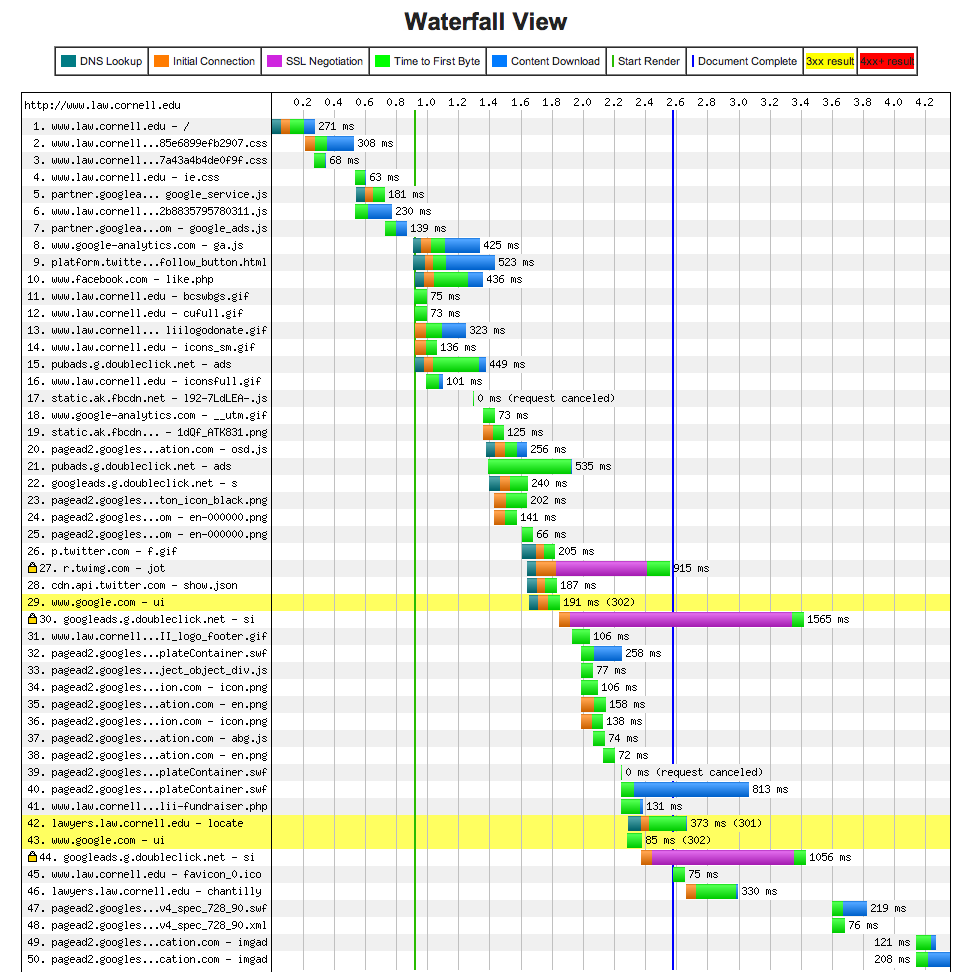The width and height of the screenshot is (957, 972).
Task: Click the Initial Connection orange legend swatch
Action: [x=161, y=61]
